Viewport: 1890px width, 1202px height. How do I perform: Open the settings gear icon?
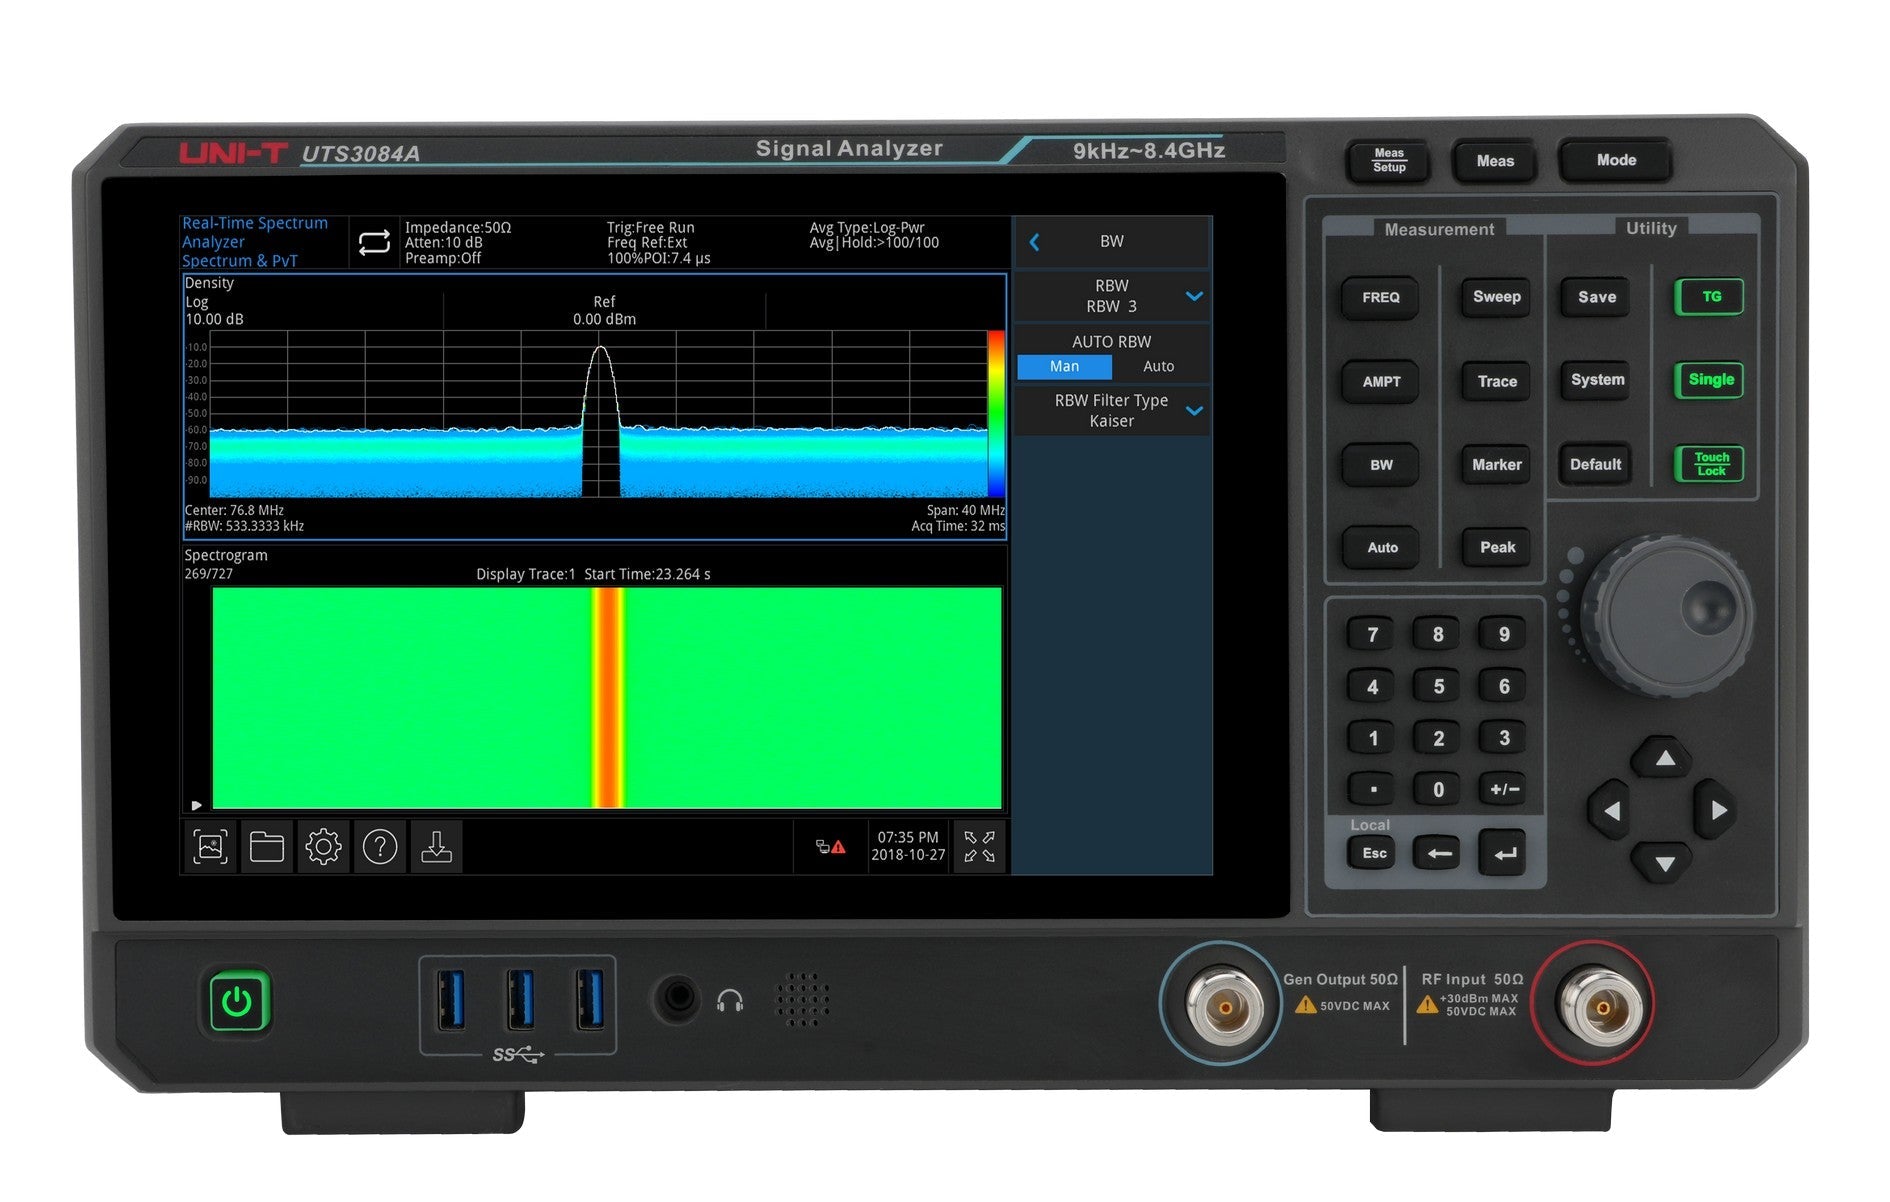point(323,847)
